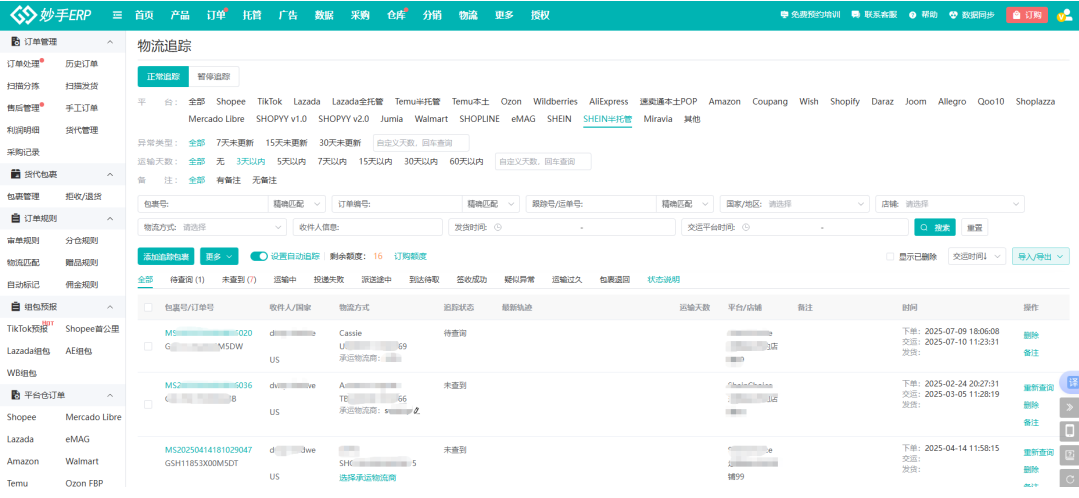
Task: Click the floating refresh icon
Action: 1070,479
